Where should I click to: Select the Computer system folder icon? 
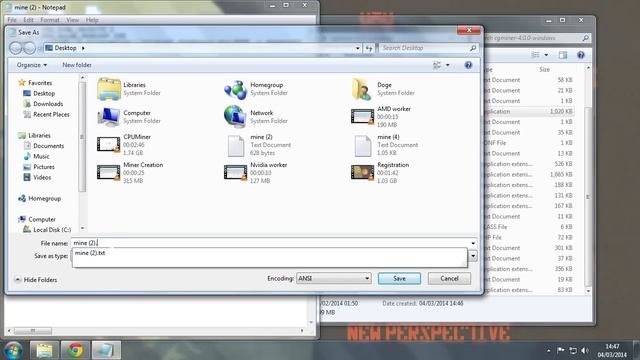click(109, 117)
